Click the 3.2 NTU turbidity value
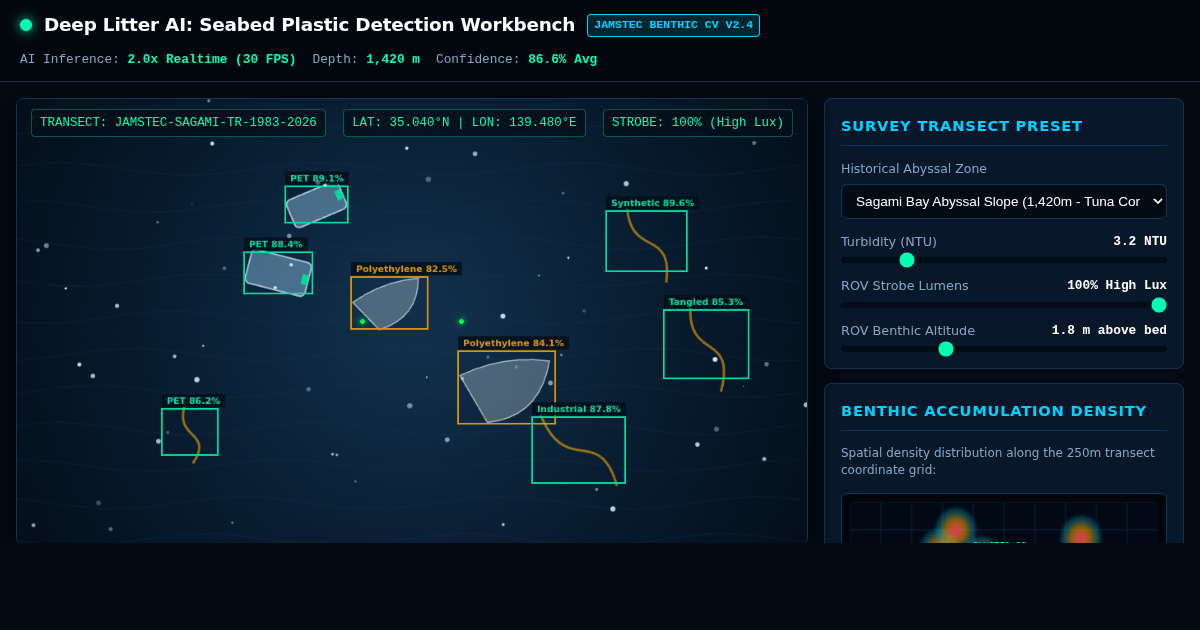The width and height of the screenshot is (1200, 630). [1140, 241]
